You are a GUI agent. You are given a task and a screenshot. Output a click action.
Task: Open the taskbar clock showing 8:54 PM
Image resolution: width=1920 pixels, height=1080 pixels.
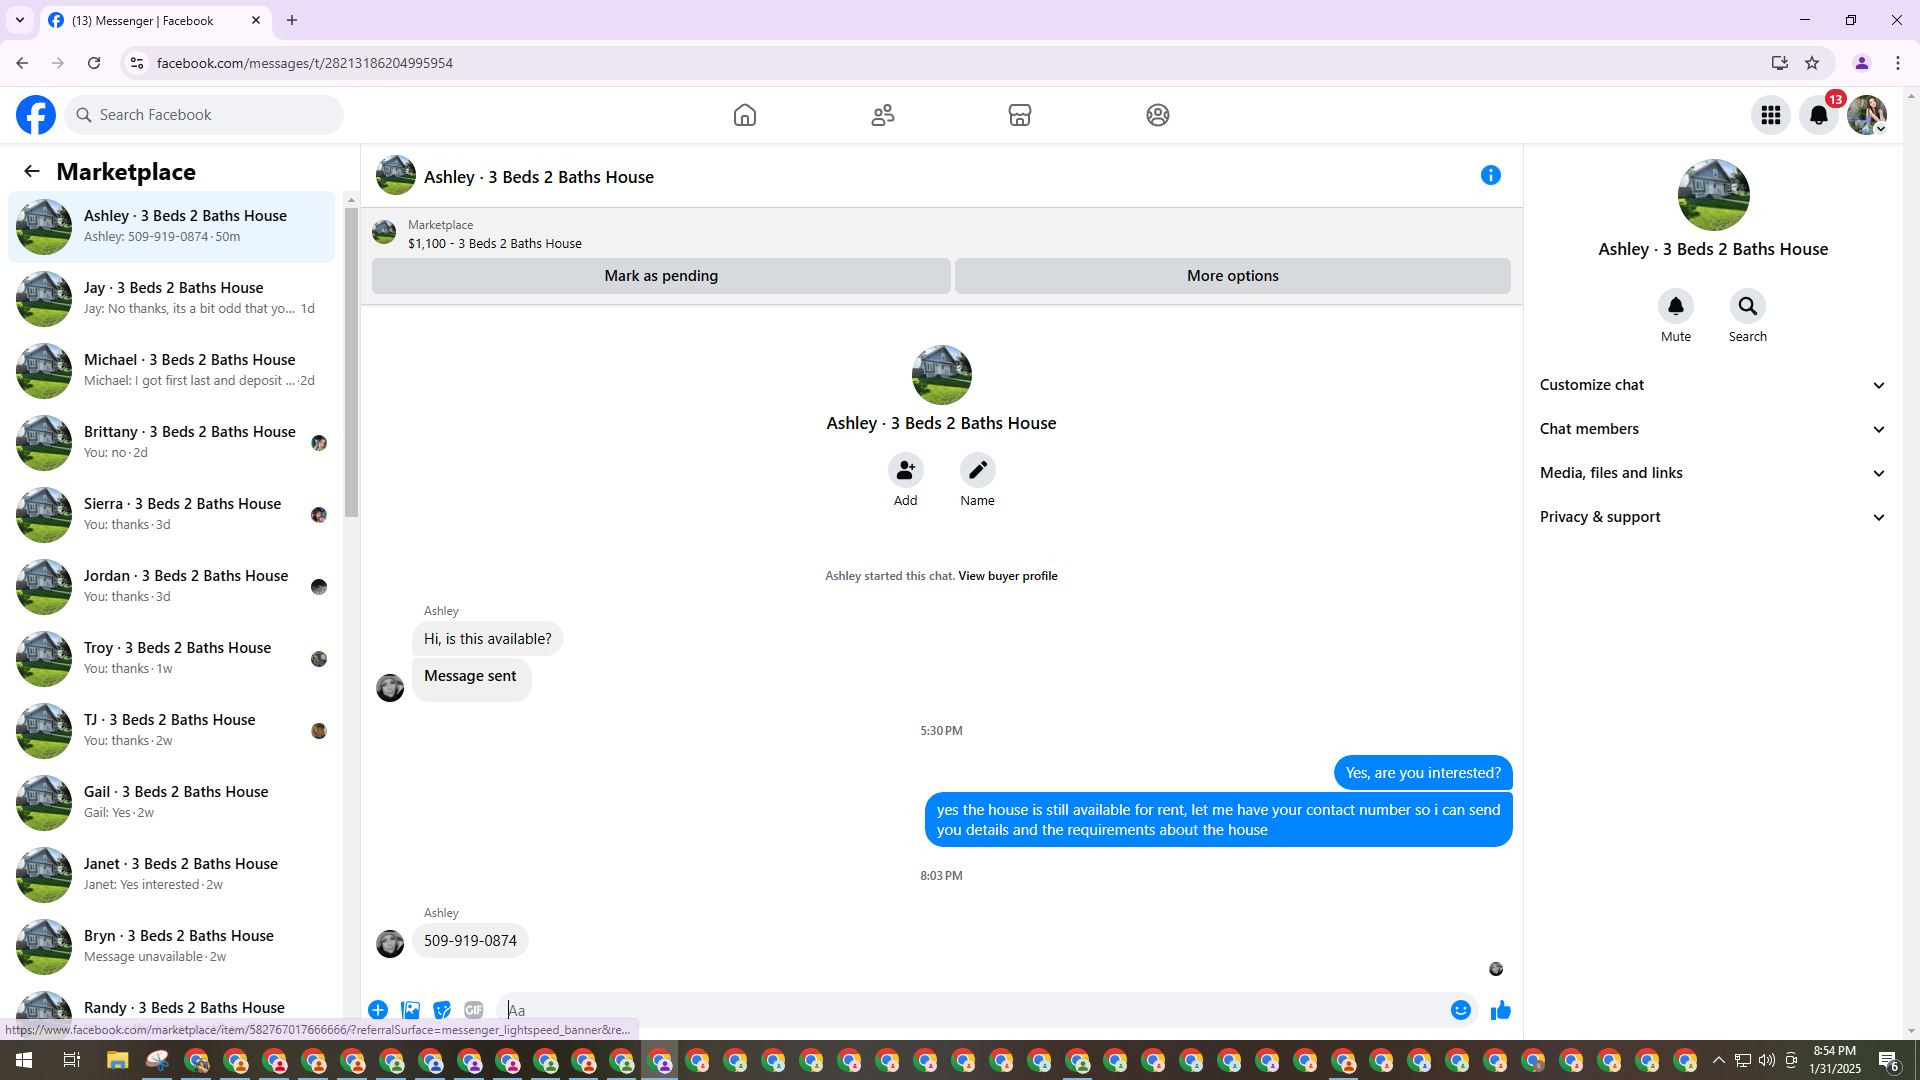[1834, 1060]
